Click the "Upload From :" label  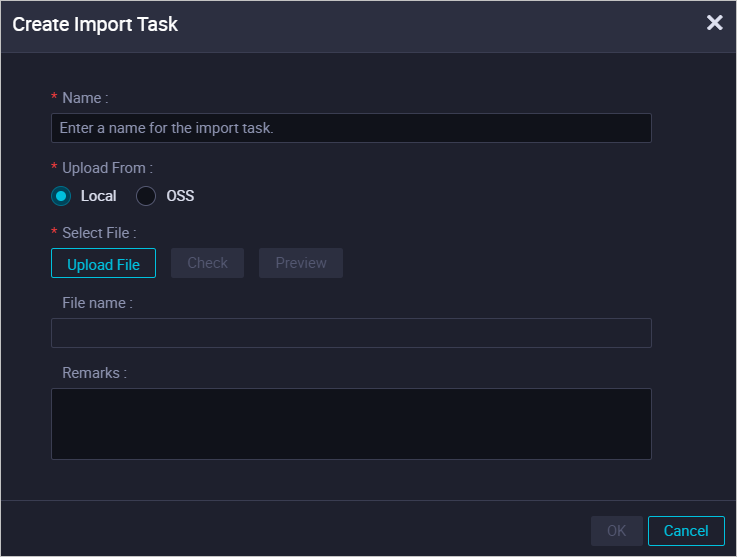click(107, 168)
